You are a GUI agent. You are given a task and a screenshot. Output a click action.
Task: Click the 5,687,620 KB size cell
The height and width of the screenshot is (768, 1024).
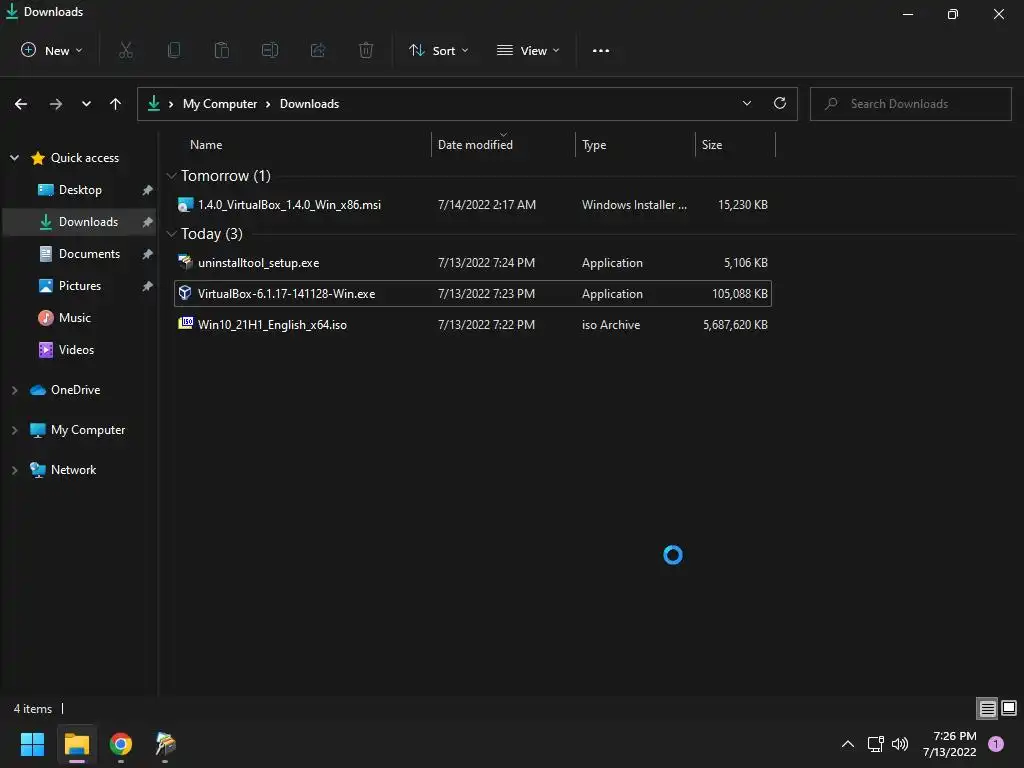(x=735, y=325)
